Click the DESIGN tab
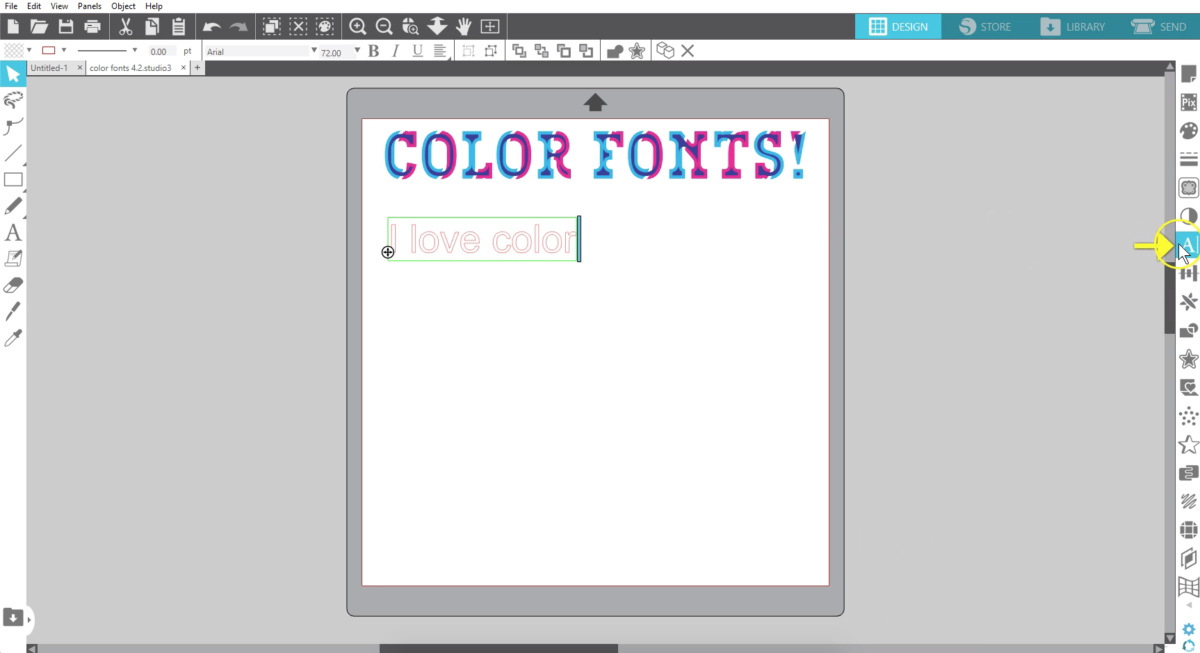Screen dimensions: 1200x653 pyautogui.click(x=898, y=27)
